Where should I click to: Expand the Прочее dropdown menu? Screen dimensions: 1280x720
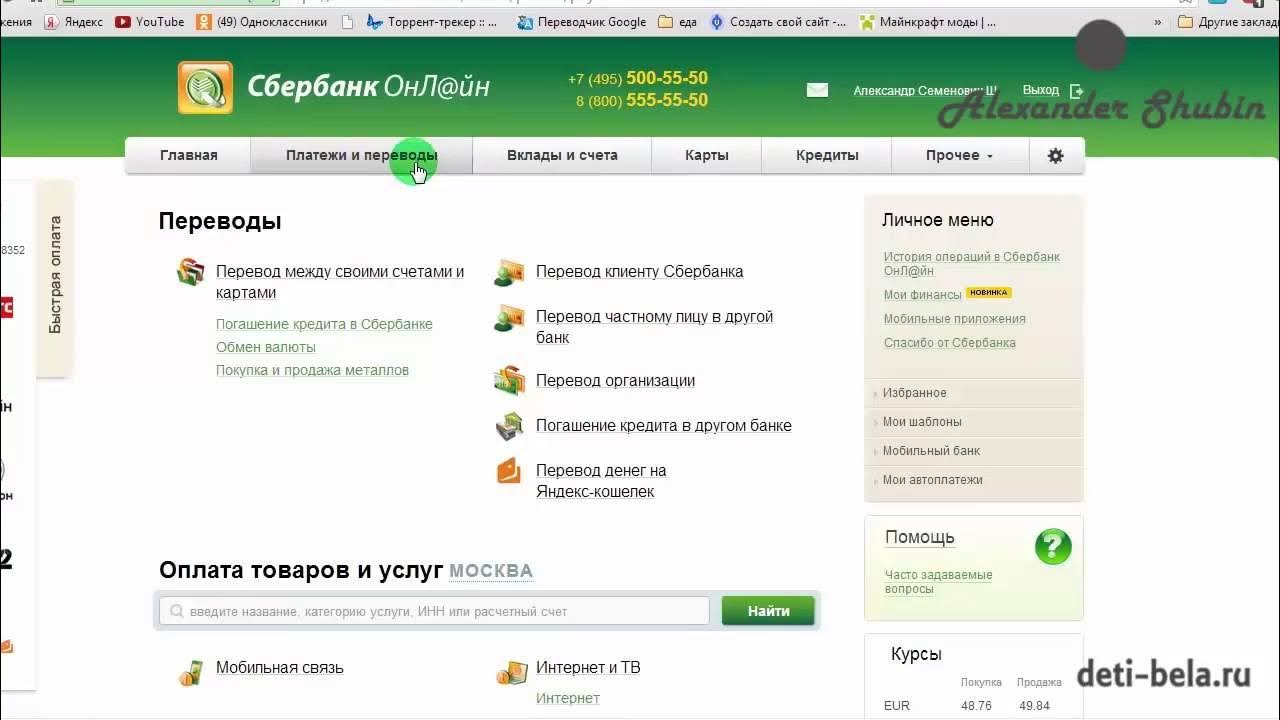[959, 156]
